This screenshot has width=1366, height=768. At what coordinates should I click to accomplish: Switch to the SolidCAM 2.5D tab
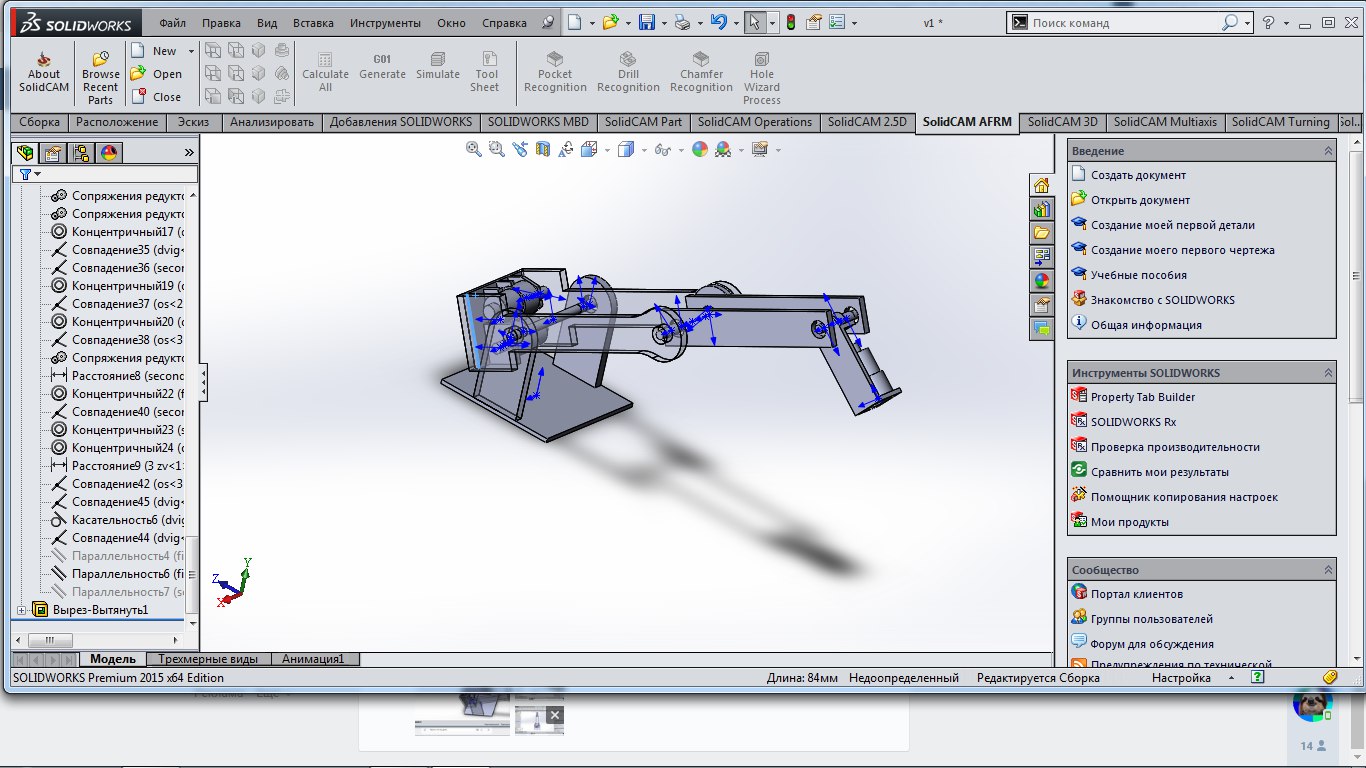pos(867,122)
